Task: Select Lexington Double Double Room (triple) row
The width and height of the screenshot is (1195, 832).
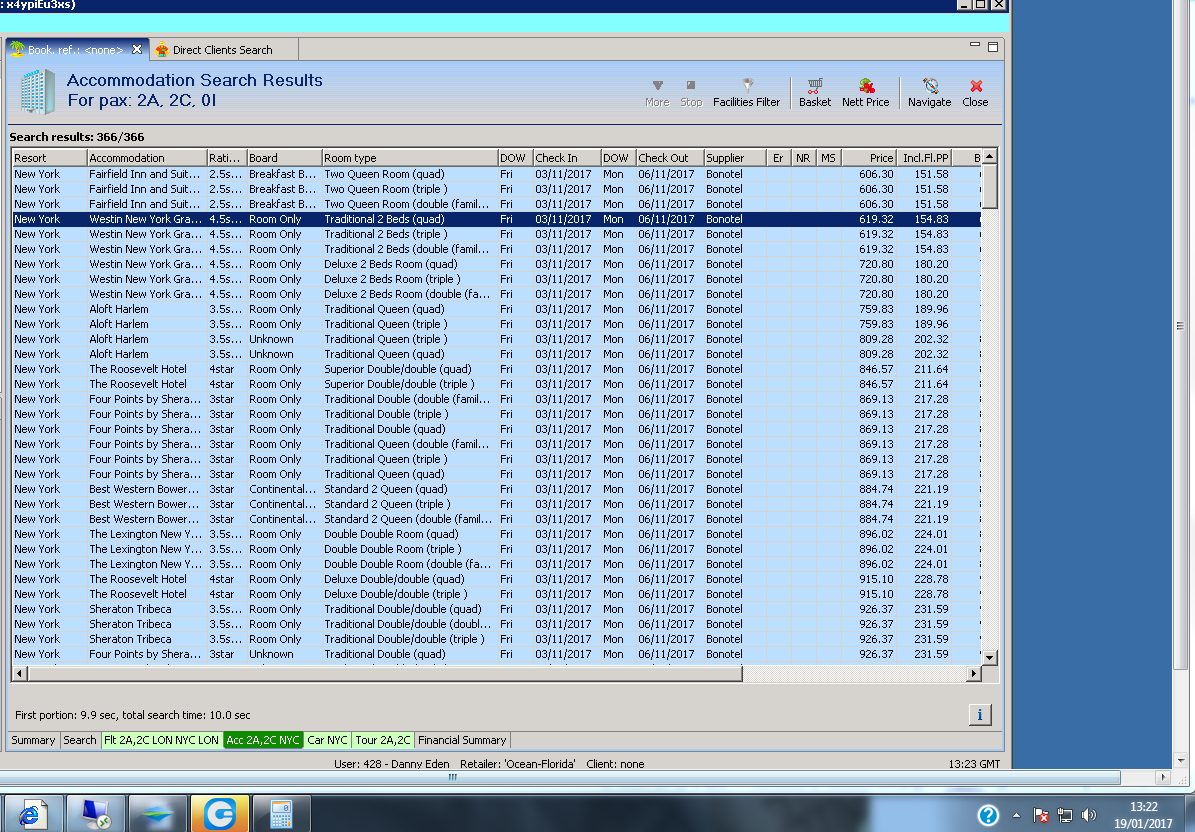Action: click(496, 549)
